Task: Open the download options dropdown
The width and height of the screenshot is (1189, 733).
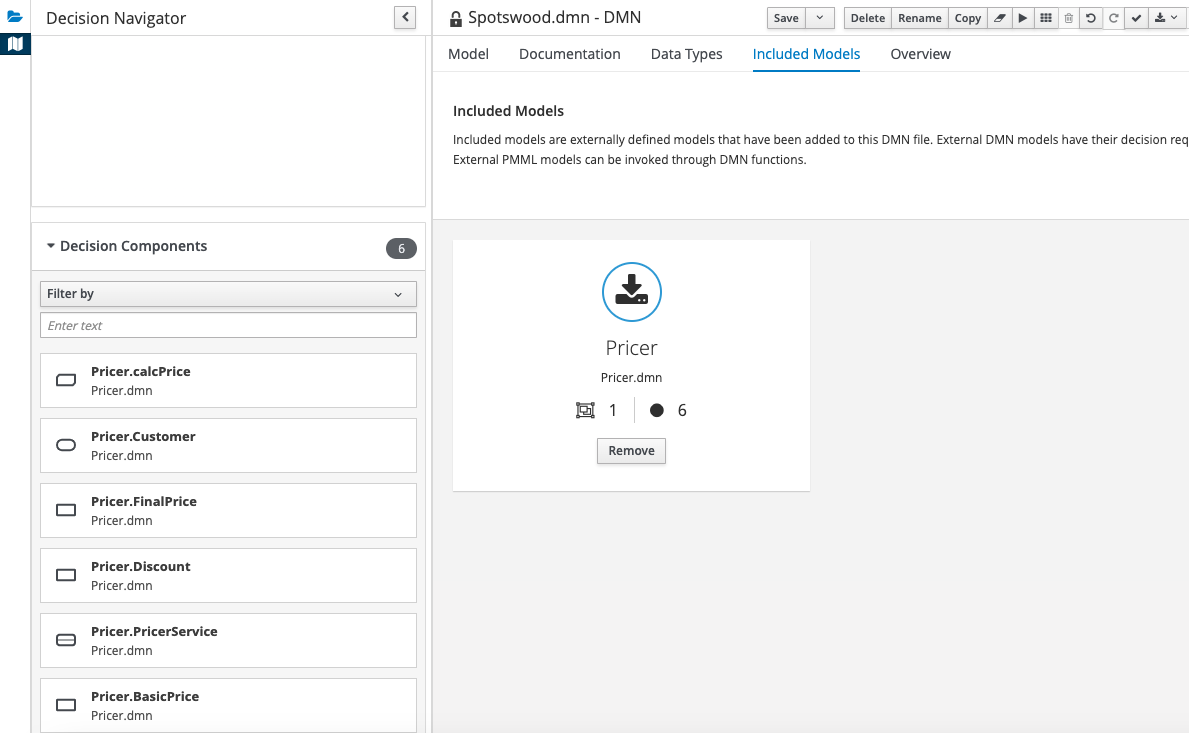Action: [1166, 18]
